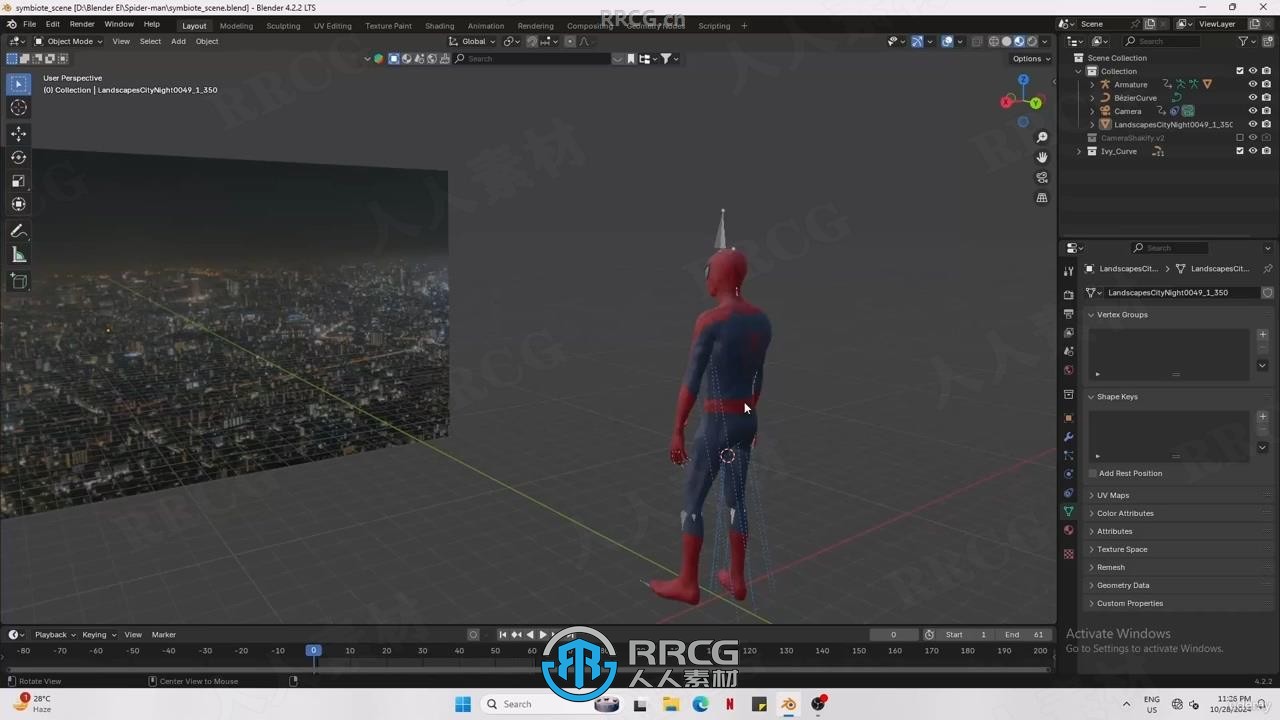This screenshot has height=720, width=1280.
Task: Select the Cursor tool in the viewport toolbar
Action: pos(18,108)
